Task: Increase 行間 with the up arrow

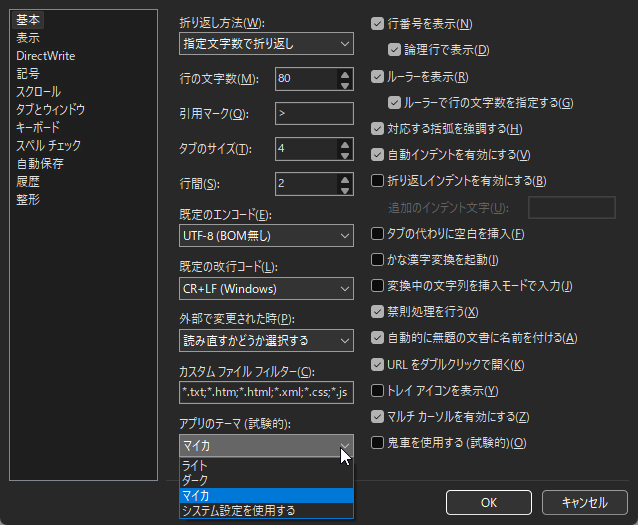Action: click(x=345, y=180)
